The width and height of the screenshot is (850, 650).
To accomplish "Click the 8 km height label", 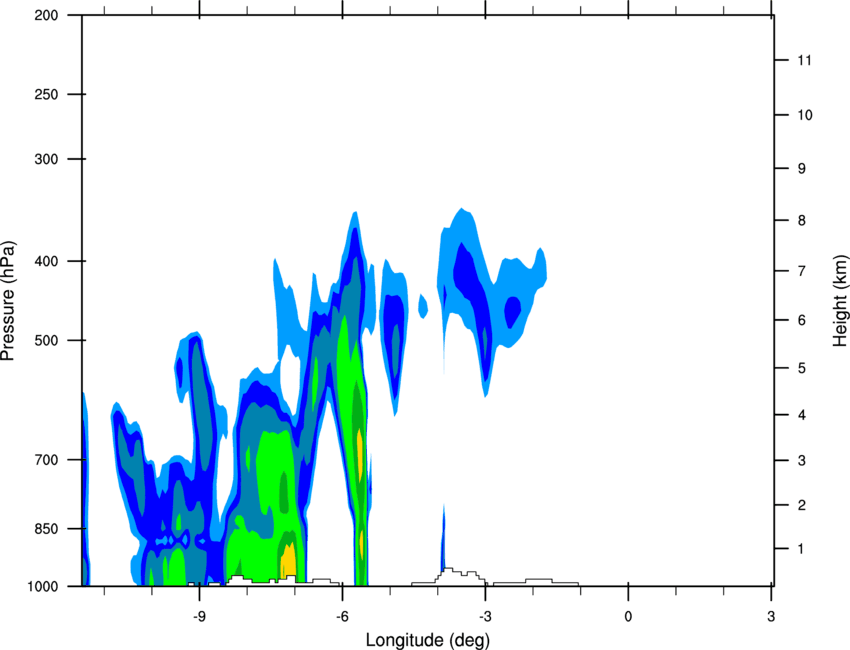I will point(802,220).
